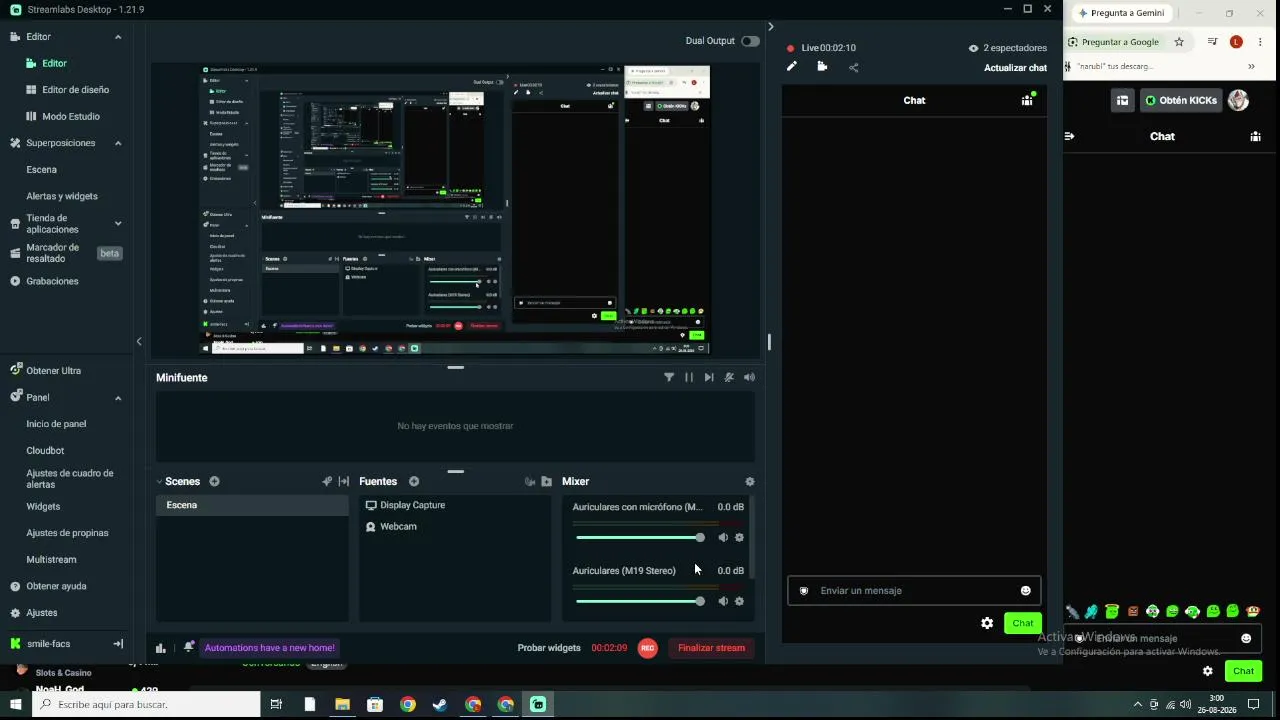Open emoji picker in Chrome Kick chat

[x=1246, y=638]
